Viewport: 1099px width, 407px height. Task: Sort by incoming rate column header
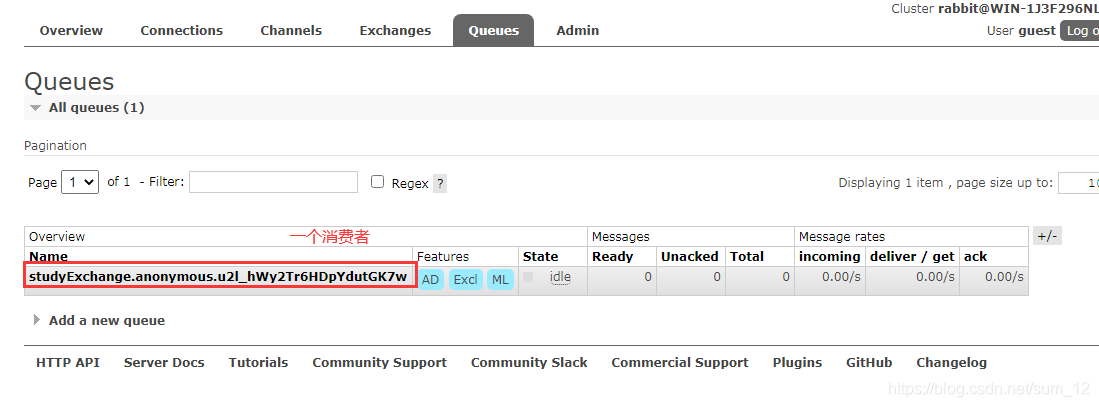click(830, 256)
